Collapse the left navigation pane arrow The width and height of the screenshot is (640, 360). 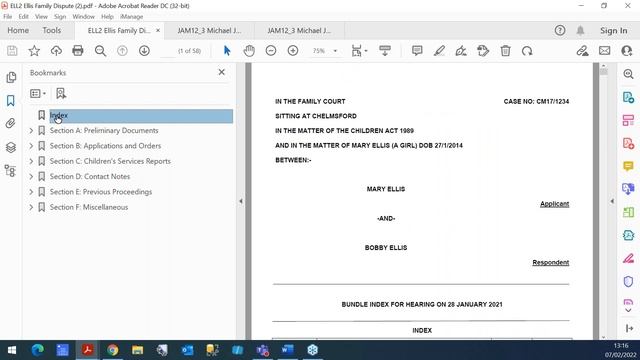click(x=241, y=201)
